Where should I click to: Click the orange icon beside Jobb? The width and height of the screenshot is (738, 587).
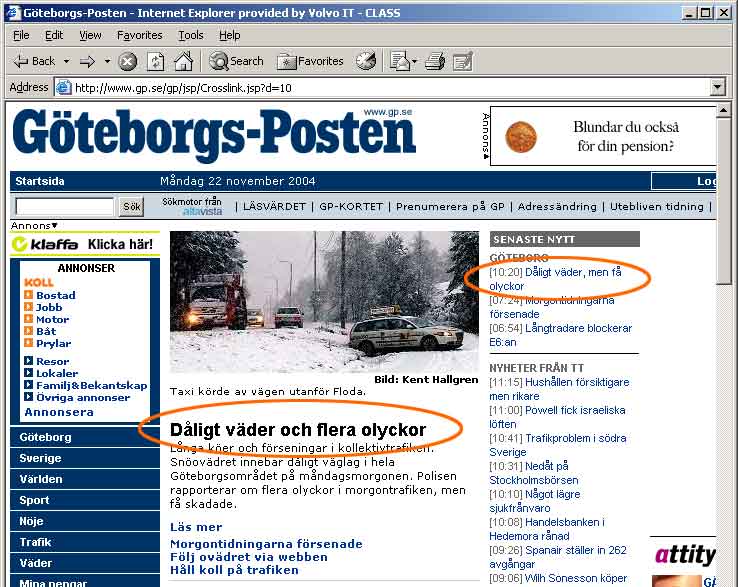tap(28, 306)
